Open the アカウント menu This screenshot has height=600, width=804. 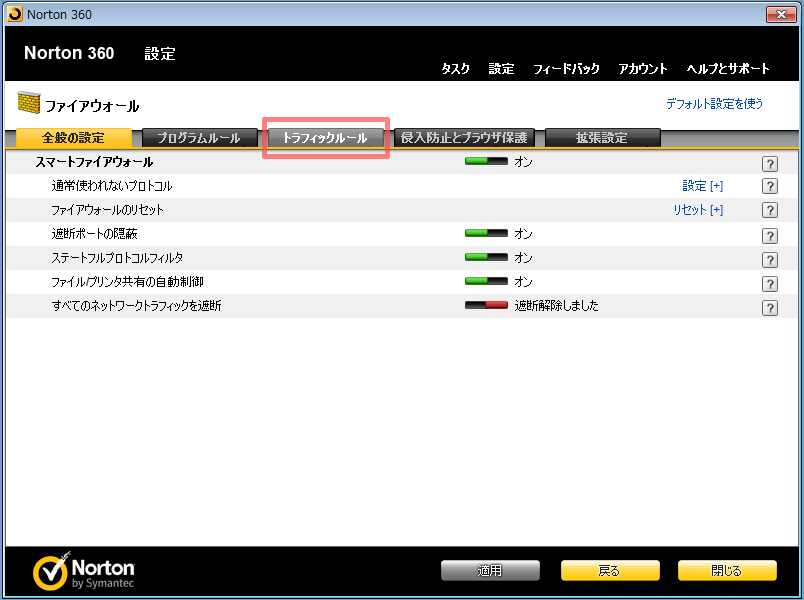pos(643,69)
